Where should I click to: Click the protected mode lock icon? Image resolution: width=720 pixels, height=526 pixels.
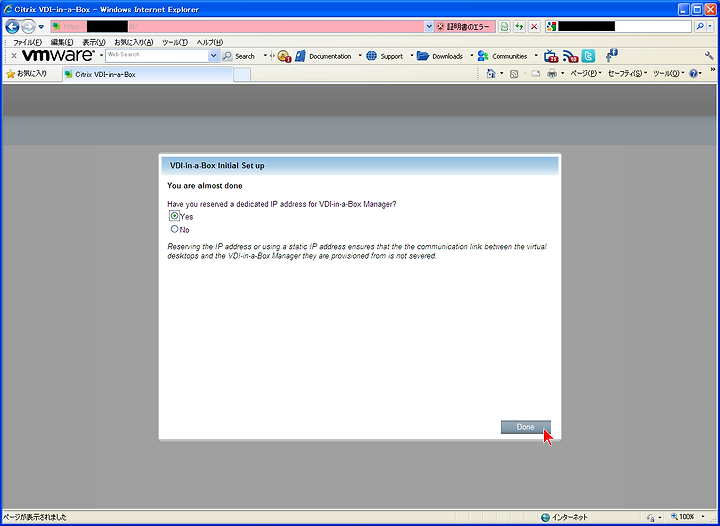(x=651, y=517)
